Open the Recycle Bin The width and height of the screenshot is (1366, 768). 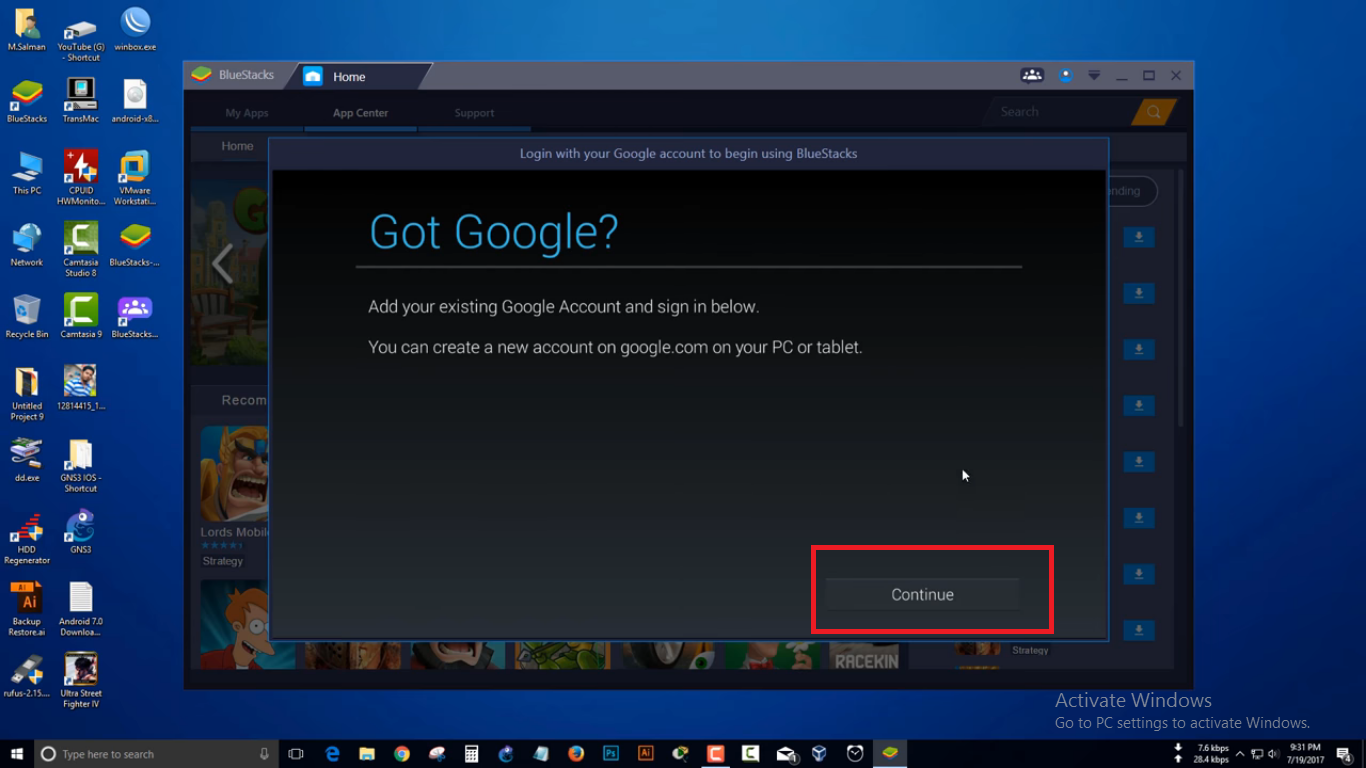click(x=27, y=316)
